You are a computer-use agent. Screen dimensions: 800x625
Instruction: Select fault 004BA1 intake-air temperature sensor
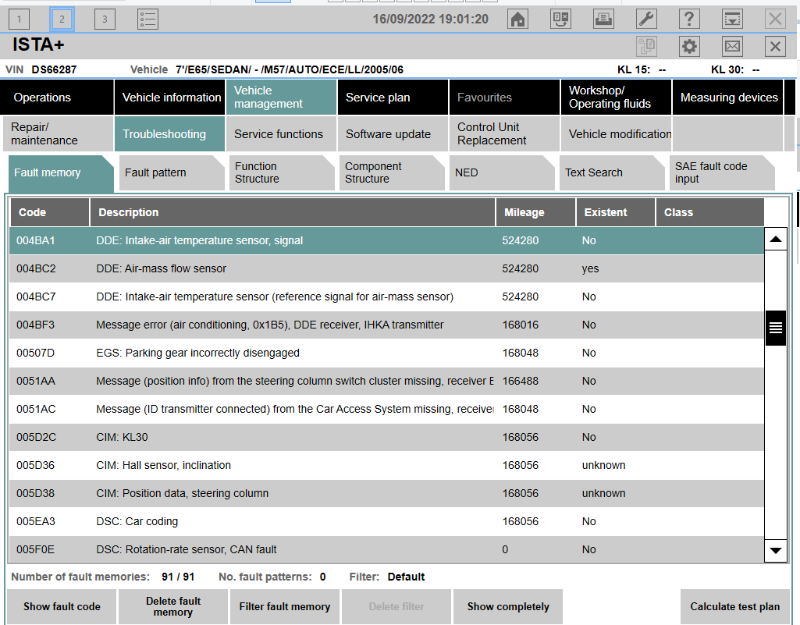click(x=386, y=240)
